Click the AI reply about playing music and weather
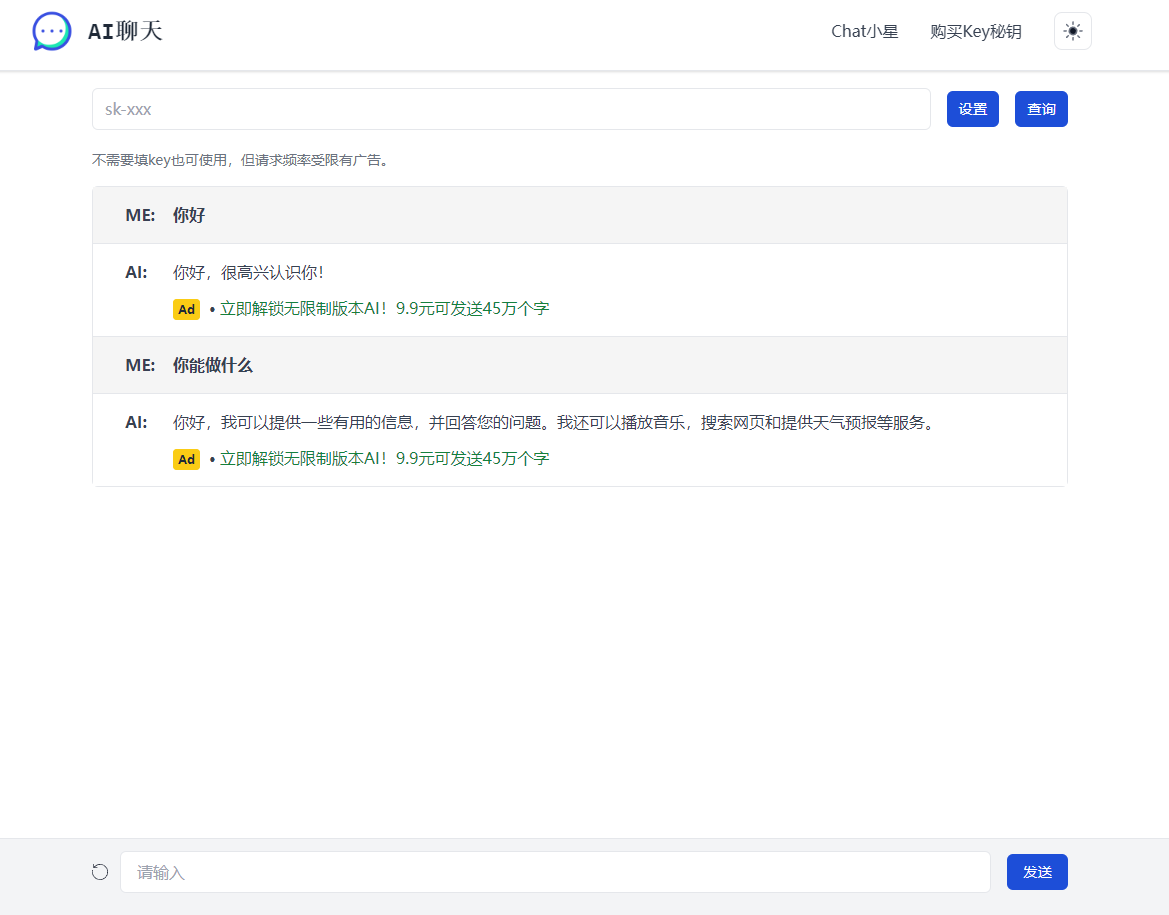 (553, 422)
